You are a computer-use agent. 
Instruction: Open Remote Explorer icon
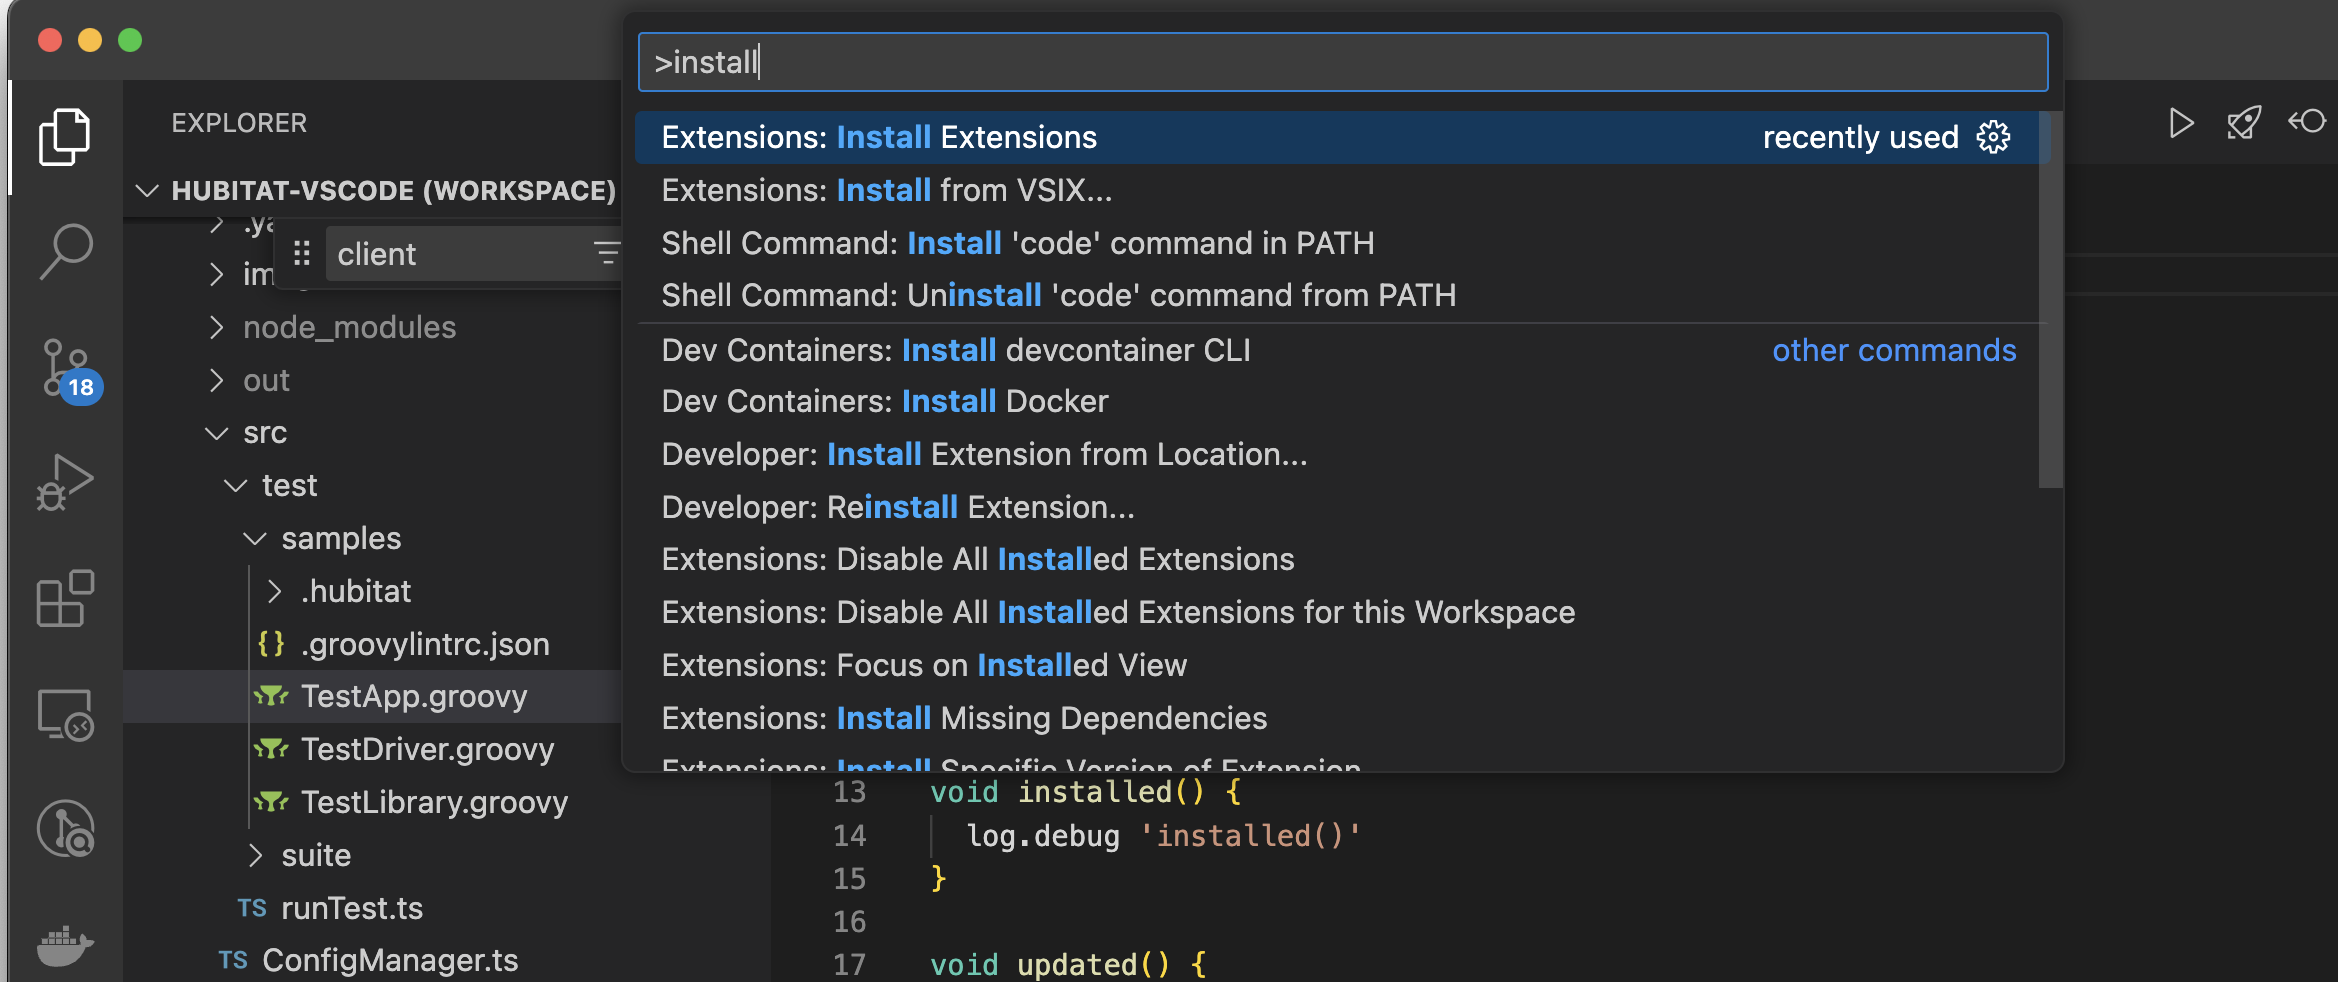click(x=65, y=714)
